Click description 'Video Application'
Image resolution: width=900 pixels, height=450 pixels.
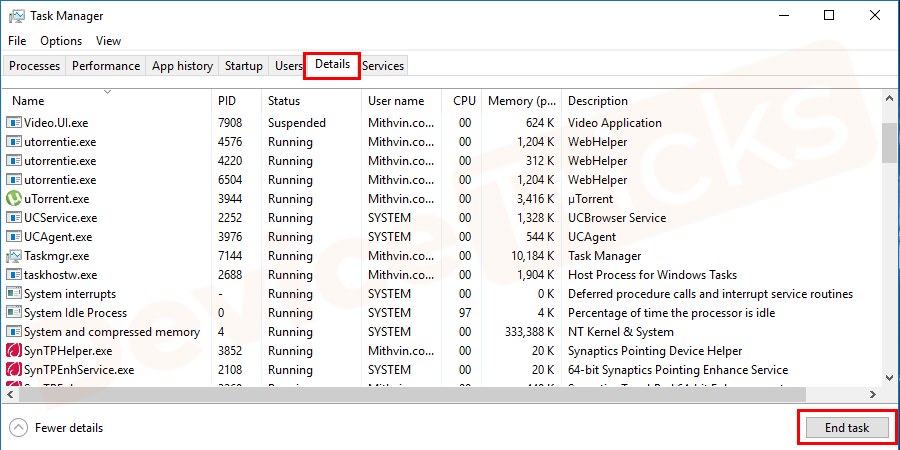click(x=615, y=123)
